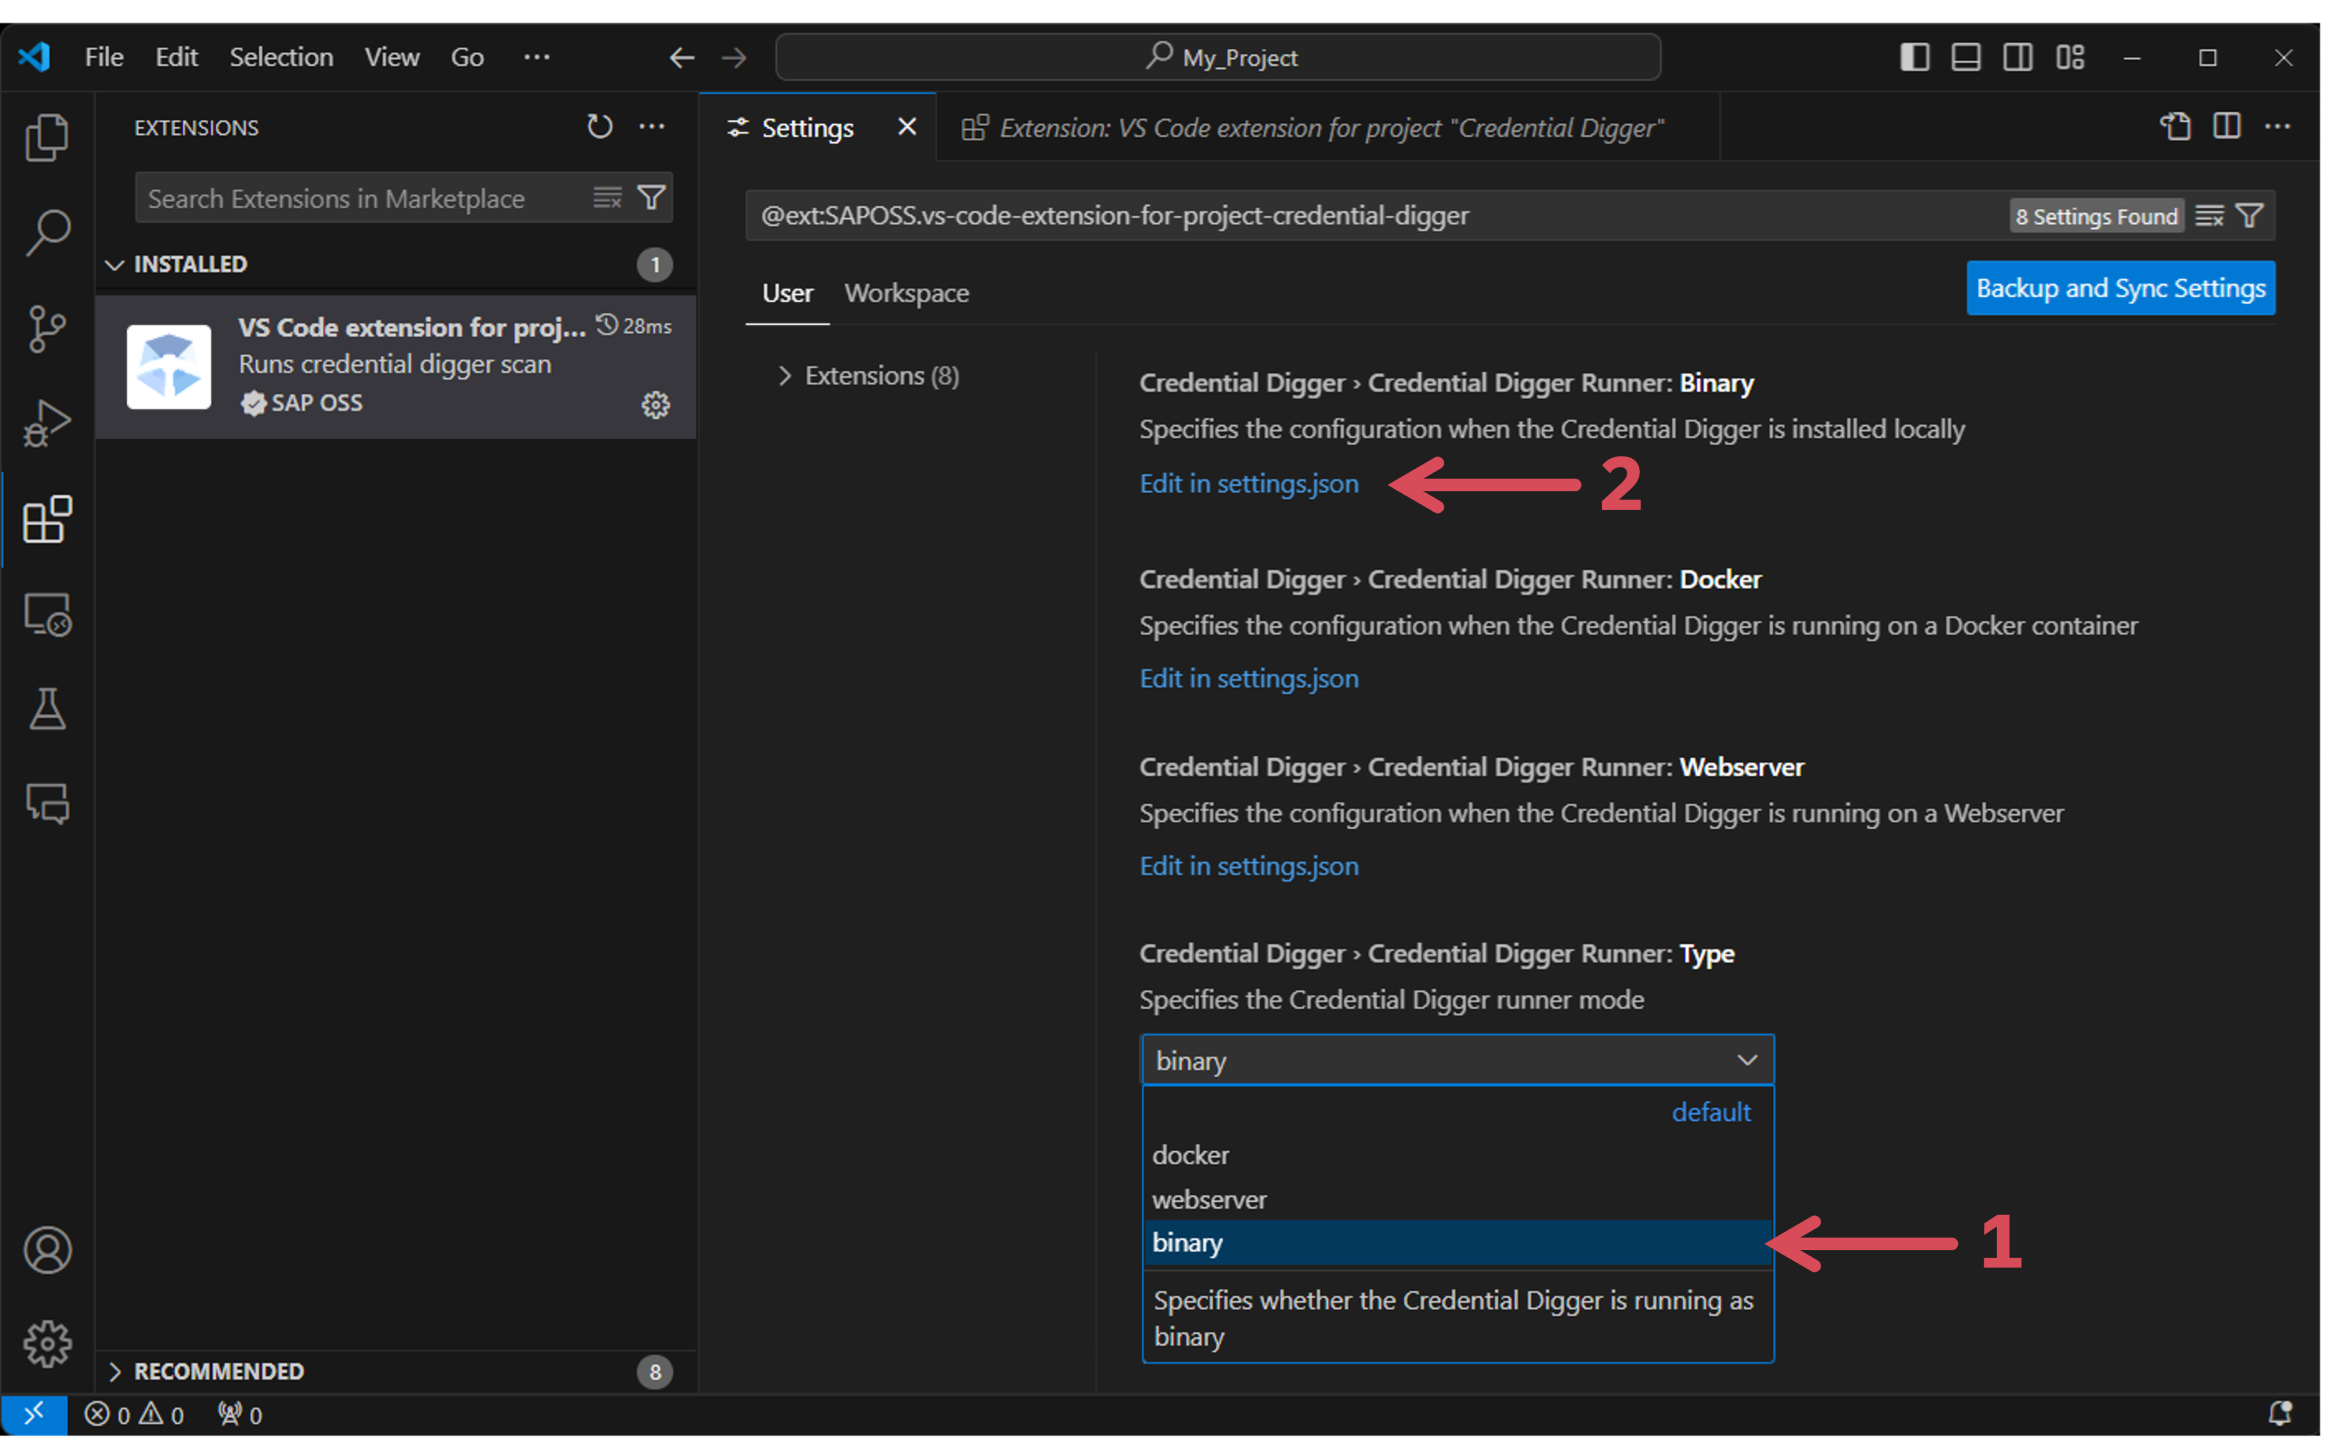This screenshot has width=2330, height=1444.
Task: Toggle secondary side bar layout icon
Action: click(x=2018, y=57)
